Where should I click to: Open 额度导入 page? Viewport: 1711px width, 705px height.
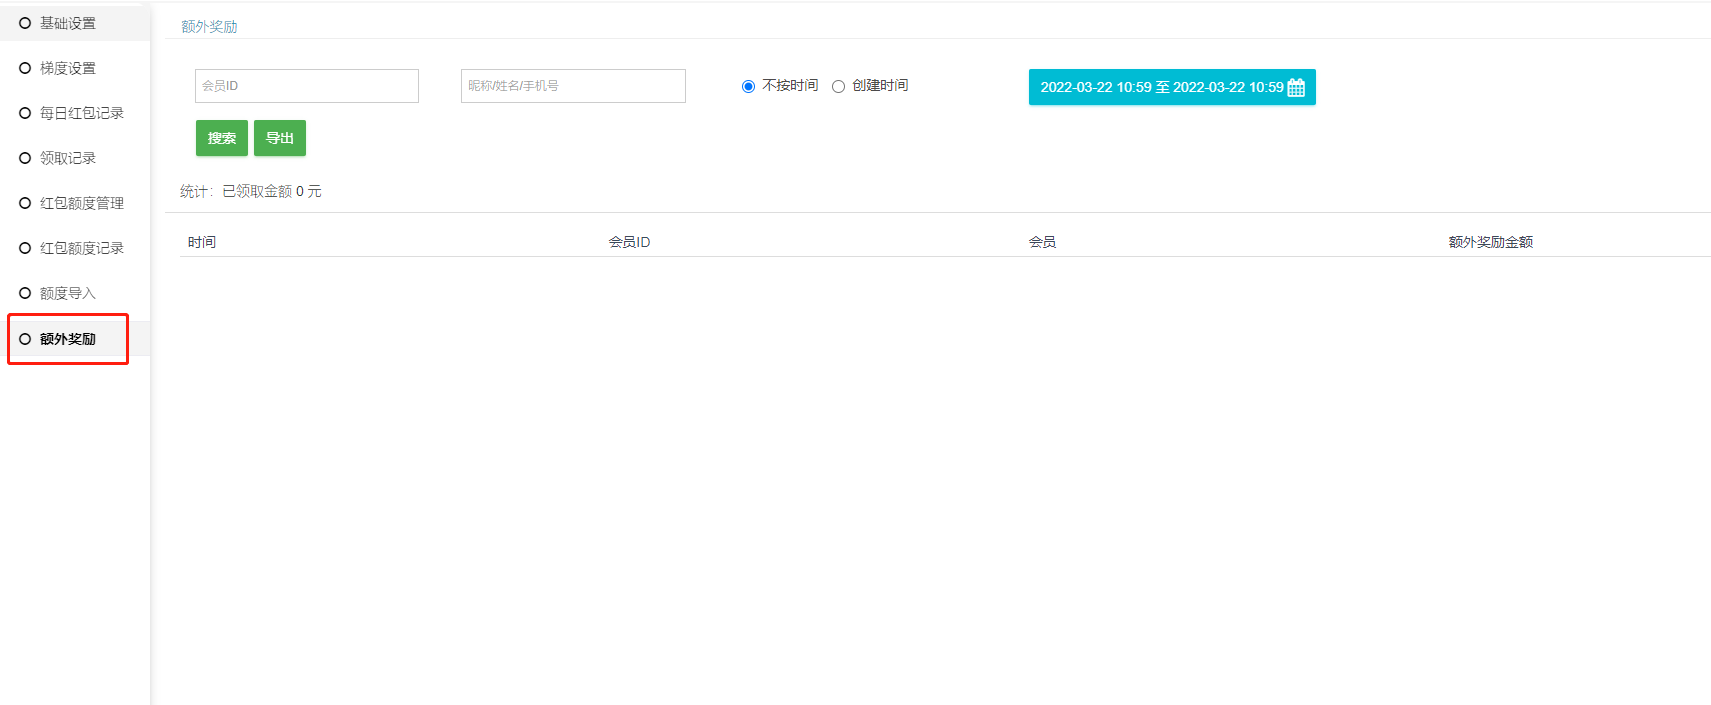pyautogui.click(x=67, y=293)
